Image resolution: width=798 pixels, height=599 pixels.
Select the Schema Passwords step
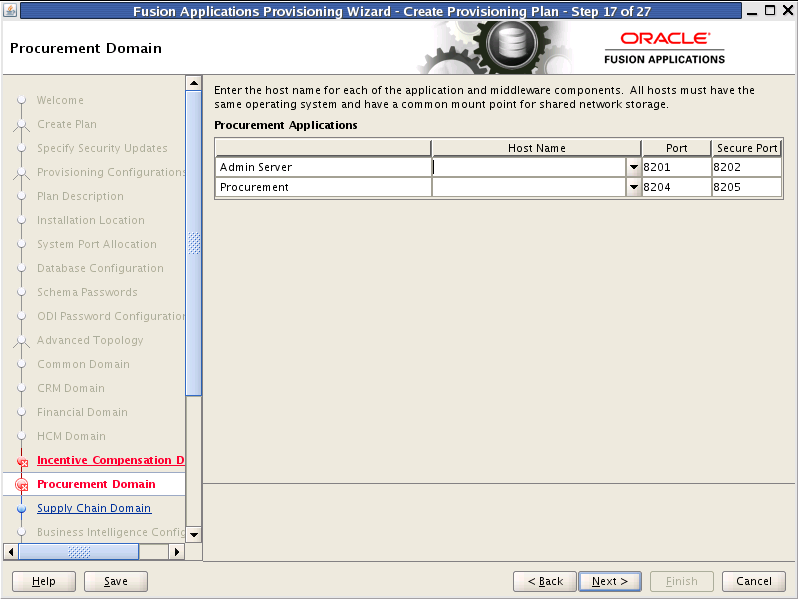coord(87,292)
